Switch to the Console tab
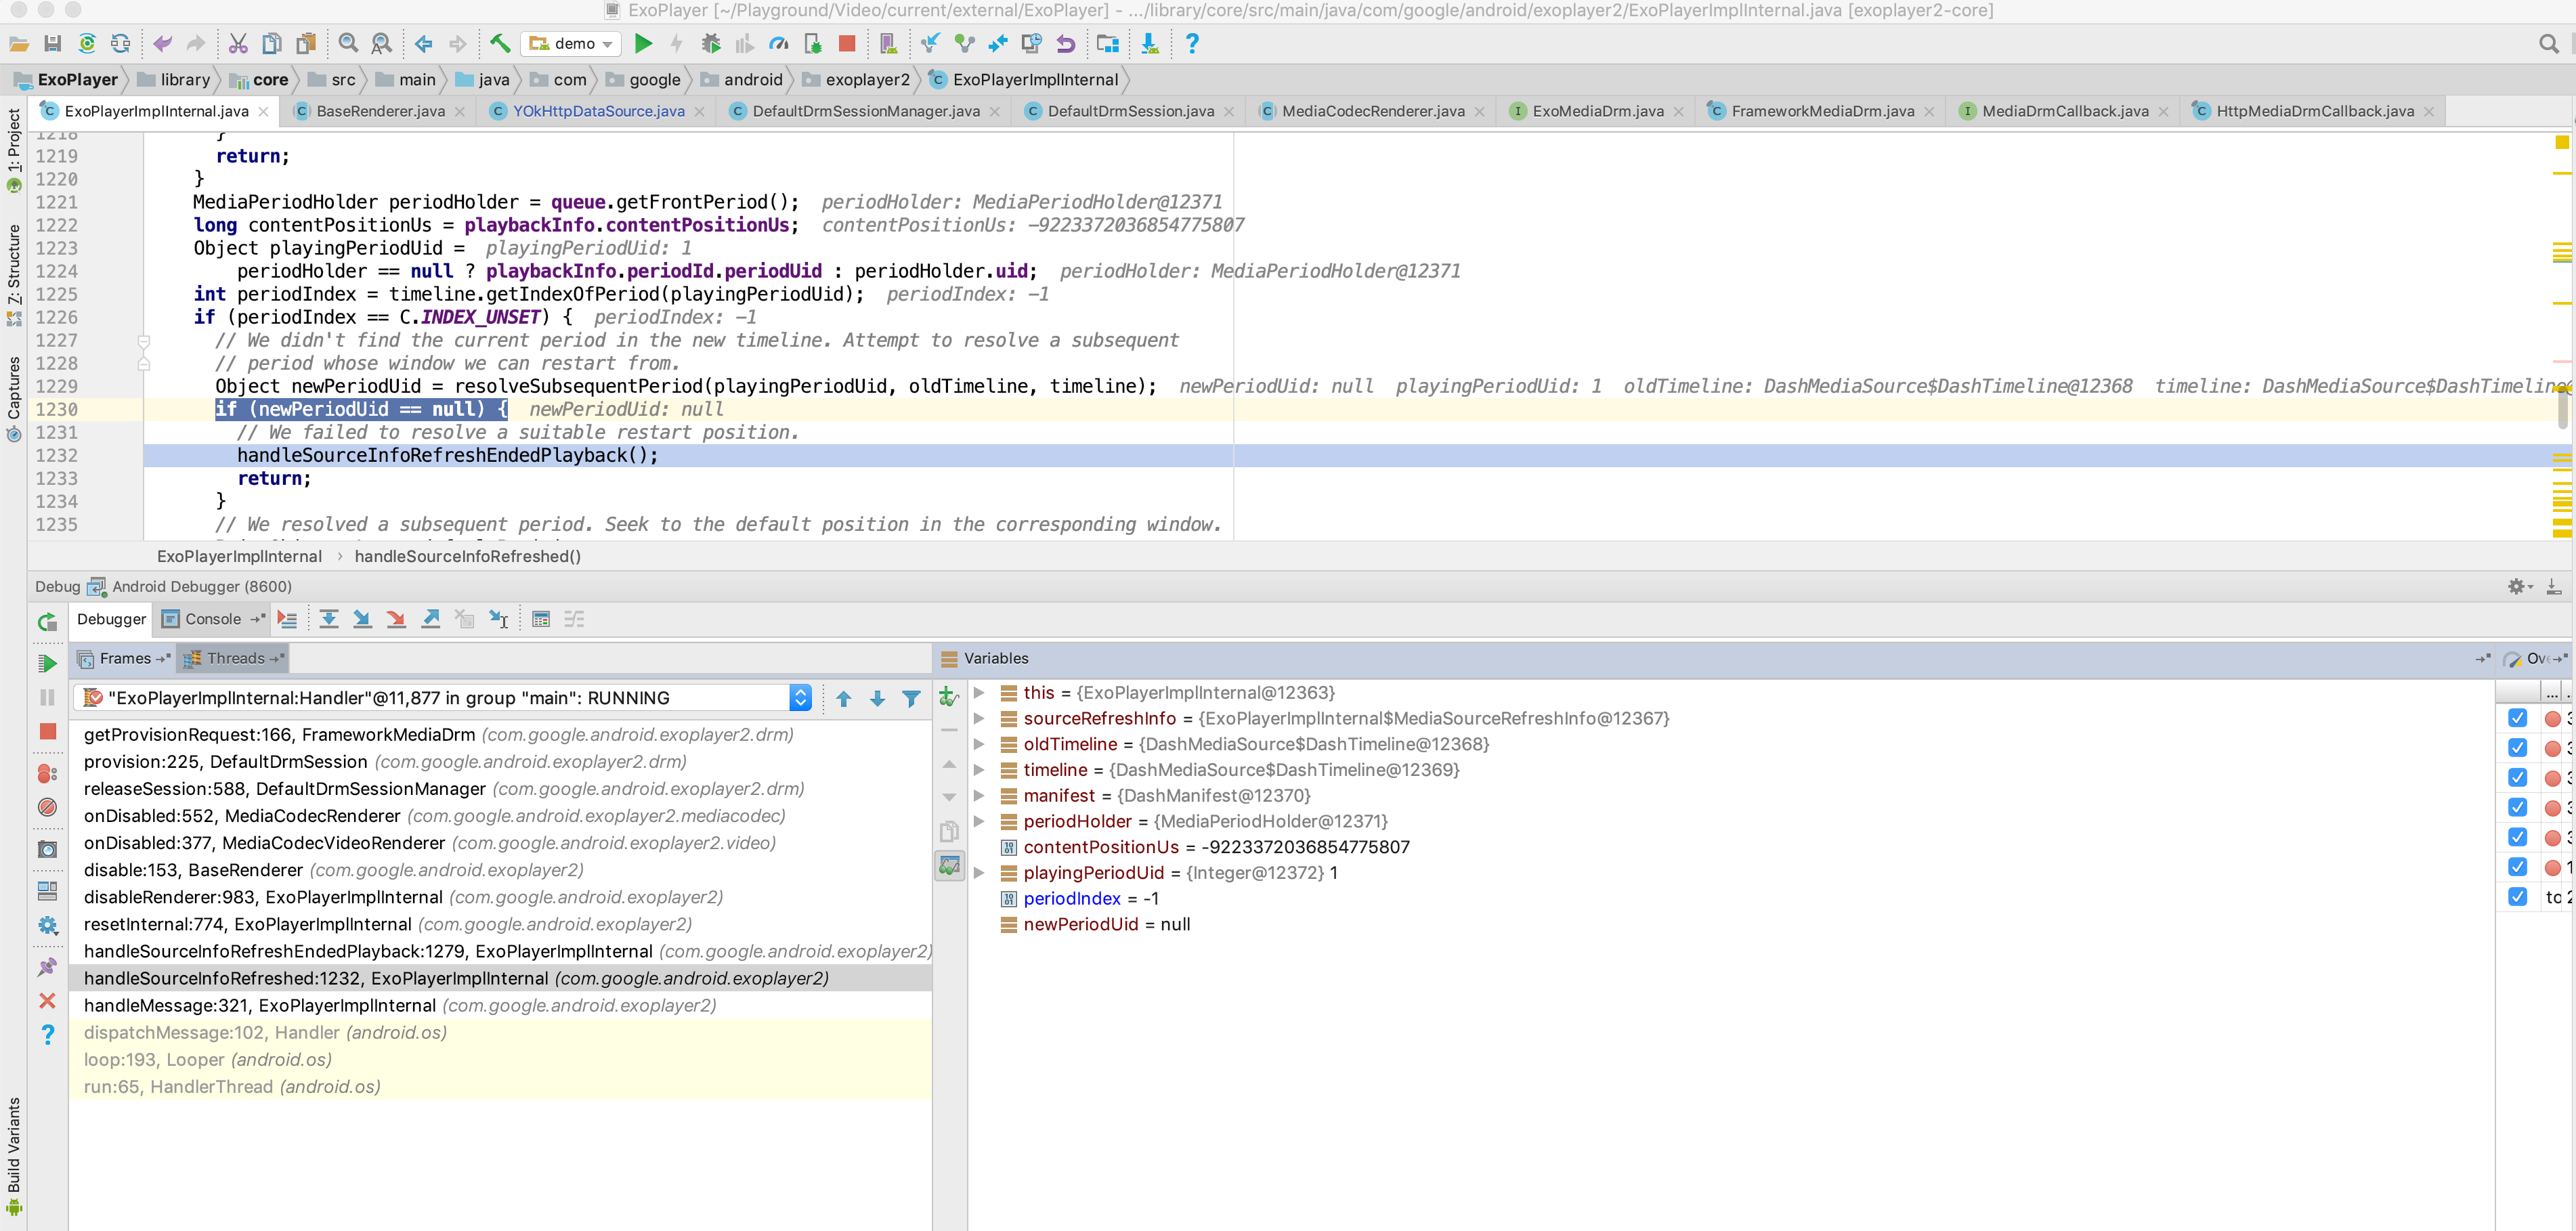This screenshot has height=1231, width=2576. (x=212, y=618)
